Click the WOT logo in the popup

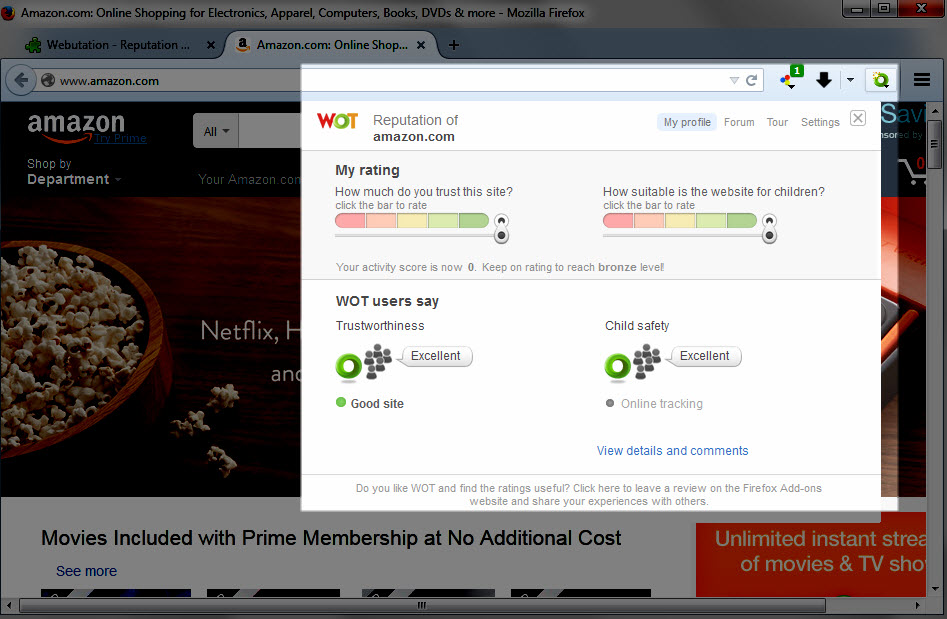pyautogui.click(x=338, y=121)
